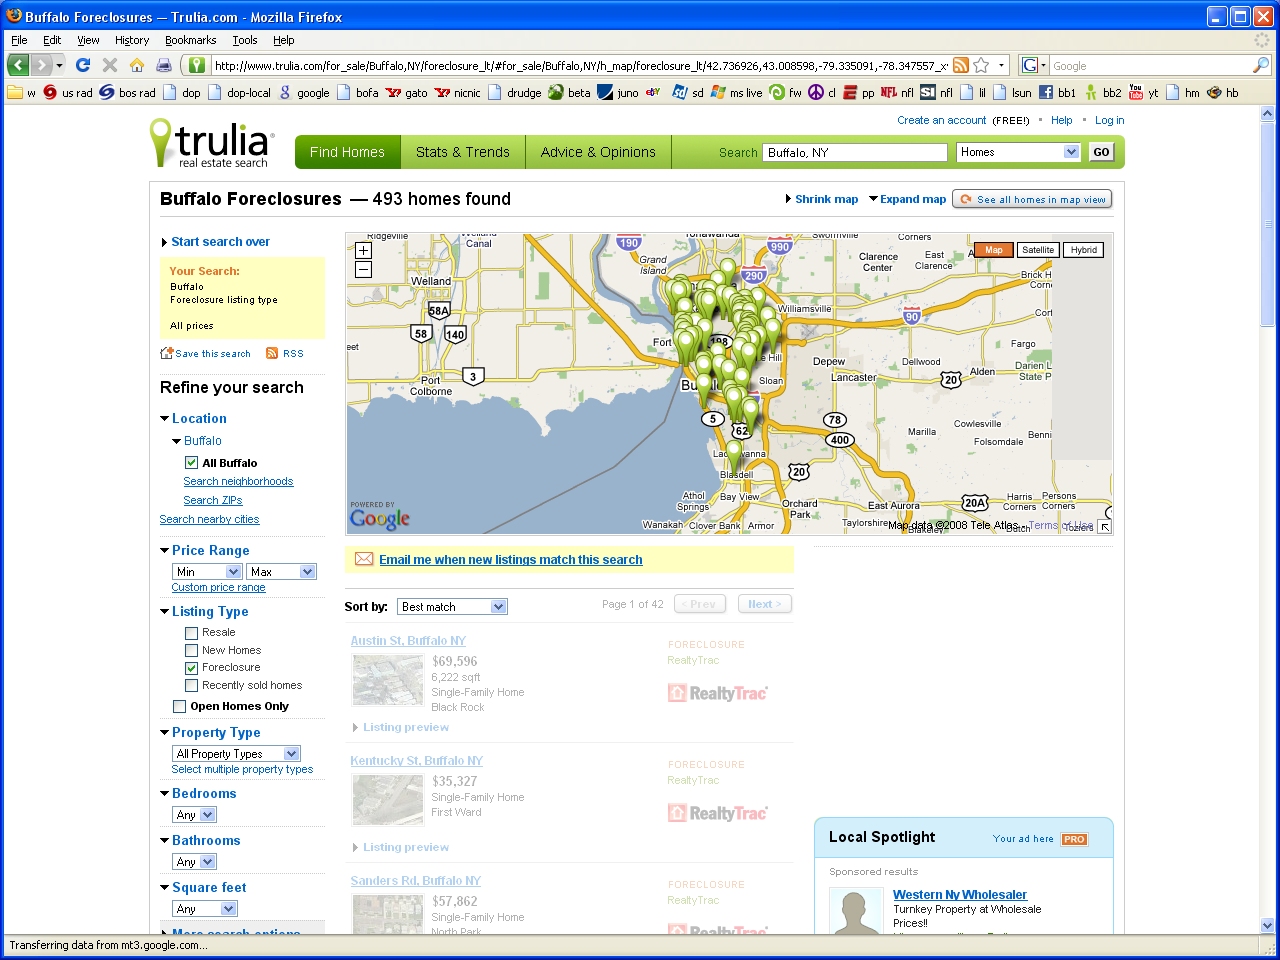The height and width of the screenshot is (960, 1280).
Task: Bookmark this page with the star icon
Action: click(981, 65)
